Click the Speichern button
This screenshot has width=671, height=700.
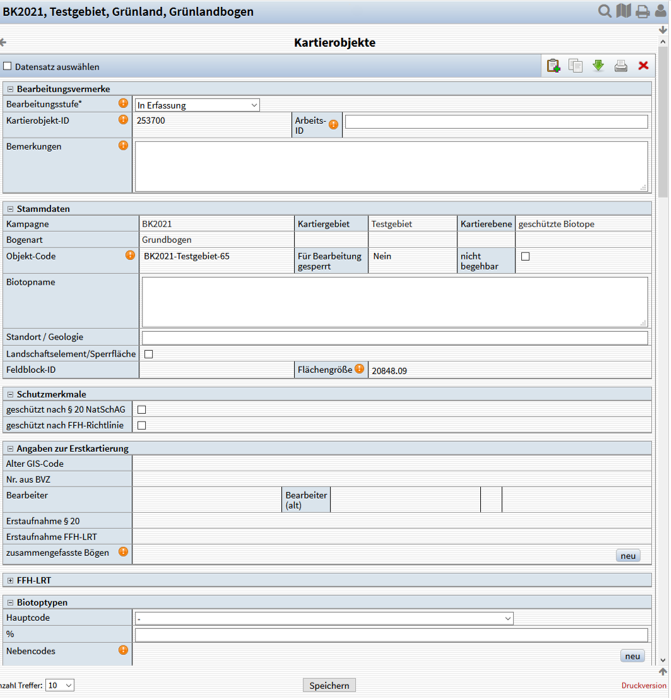[329, 686]
